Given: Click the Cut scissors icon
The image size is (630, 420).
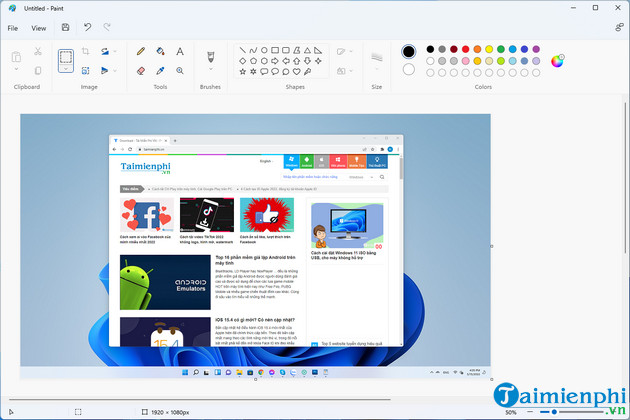Looking at the screenshot, I should [x=38, y=51].
